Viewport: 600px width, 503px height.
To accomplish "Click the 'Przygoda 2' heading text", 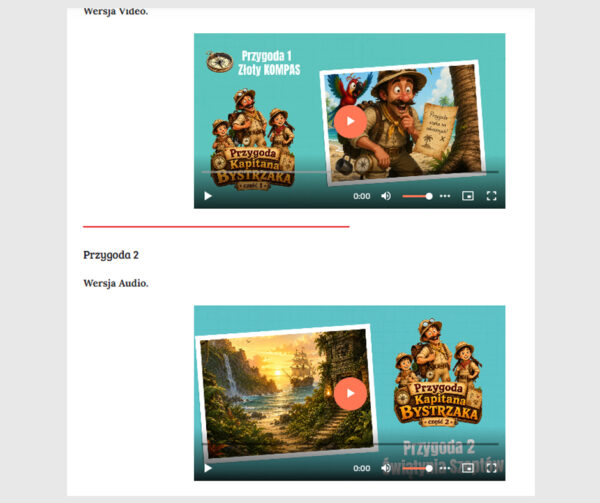I will pos(111,255).
